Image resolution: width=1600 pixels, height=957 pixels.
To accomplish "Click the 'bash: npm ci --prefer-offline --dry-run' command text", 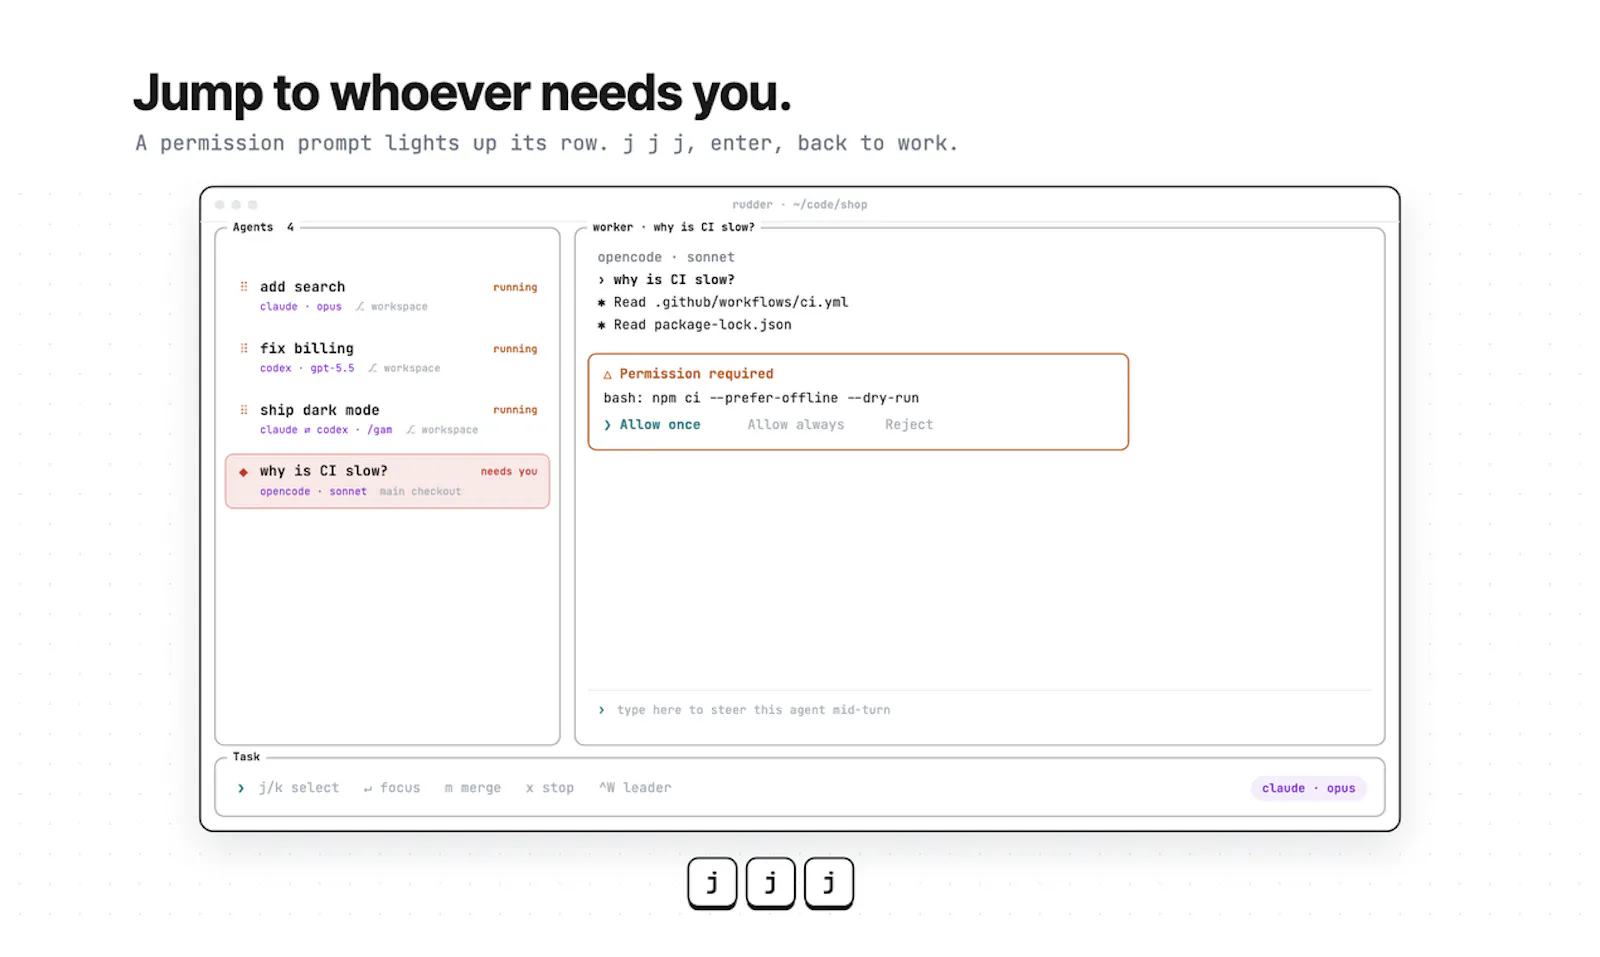I will [x=761, y=398].
